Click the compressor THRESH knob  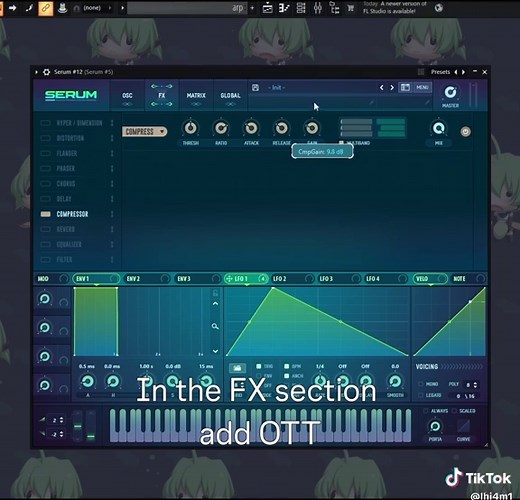click(191, 128)
